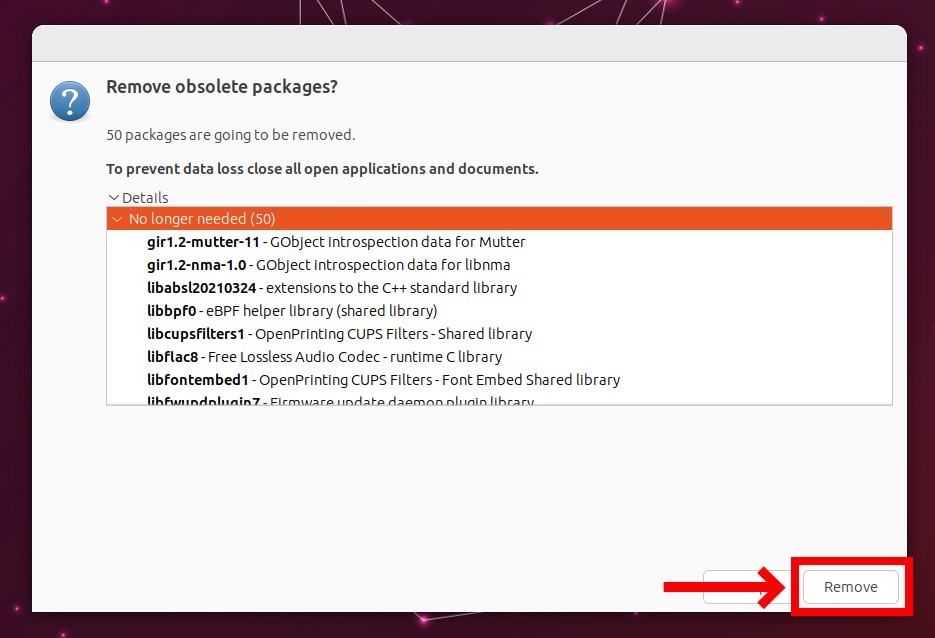Select the libabsl20210324 package row

point(499,288)
